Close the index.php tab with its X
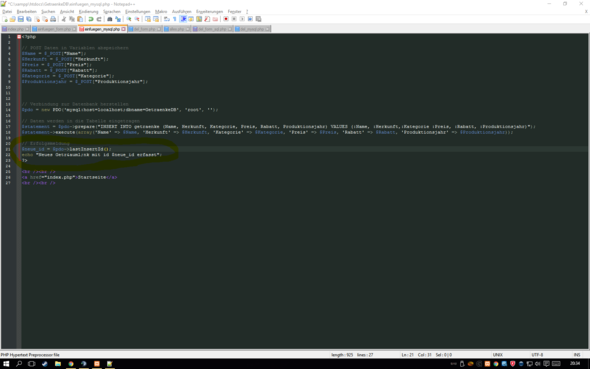Viewport: 590px width, 369px height. pos(27,29)
